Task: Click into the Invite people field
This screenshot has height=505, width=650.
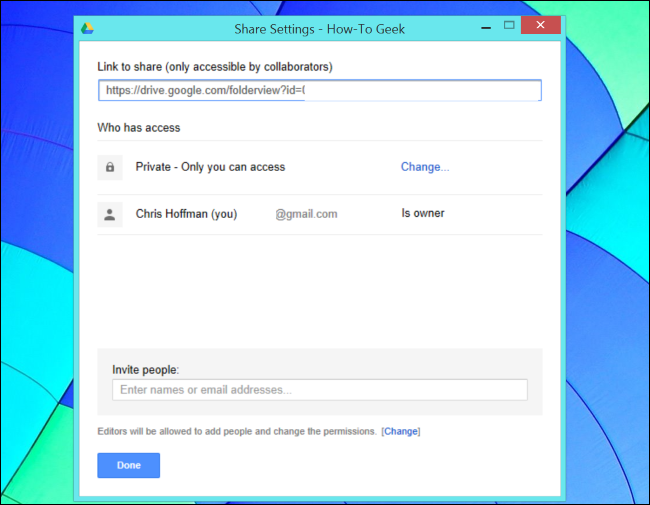Action: 320,390
